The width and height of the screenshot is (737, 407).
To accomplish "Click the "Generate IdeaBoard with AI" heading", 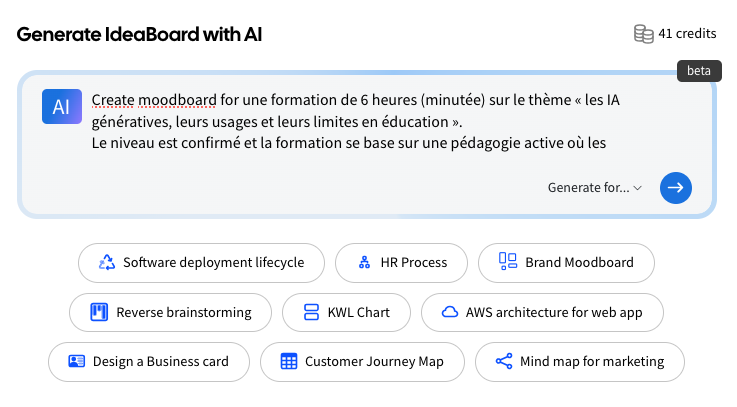I will [x=139, y=34].
